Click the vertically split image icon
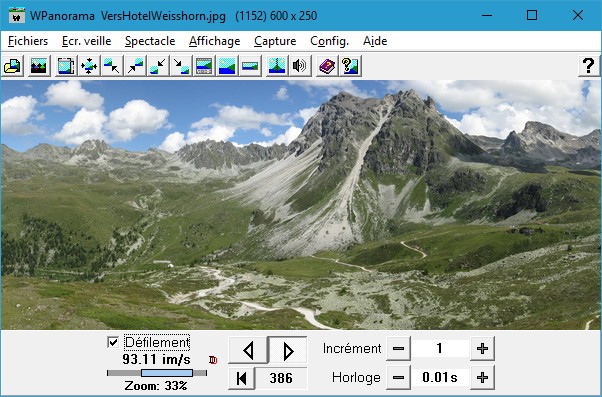602x397 pixels. (x=277, y=66)
